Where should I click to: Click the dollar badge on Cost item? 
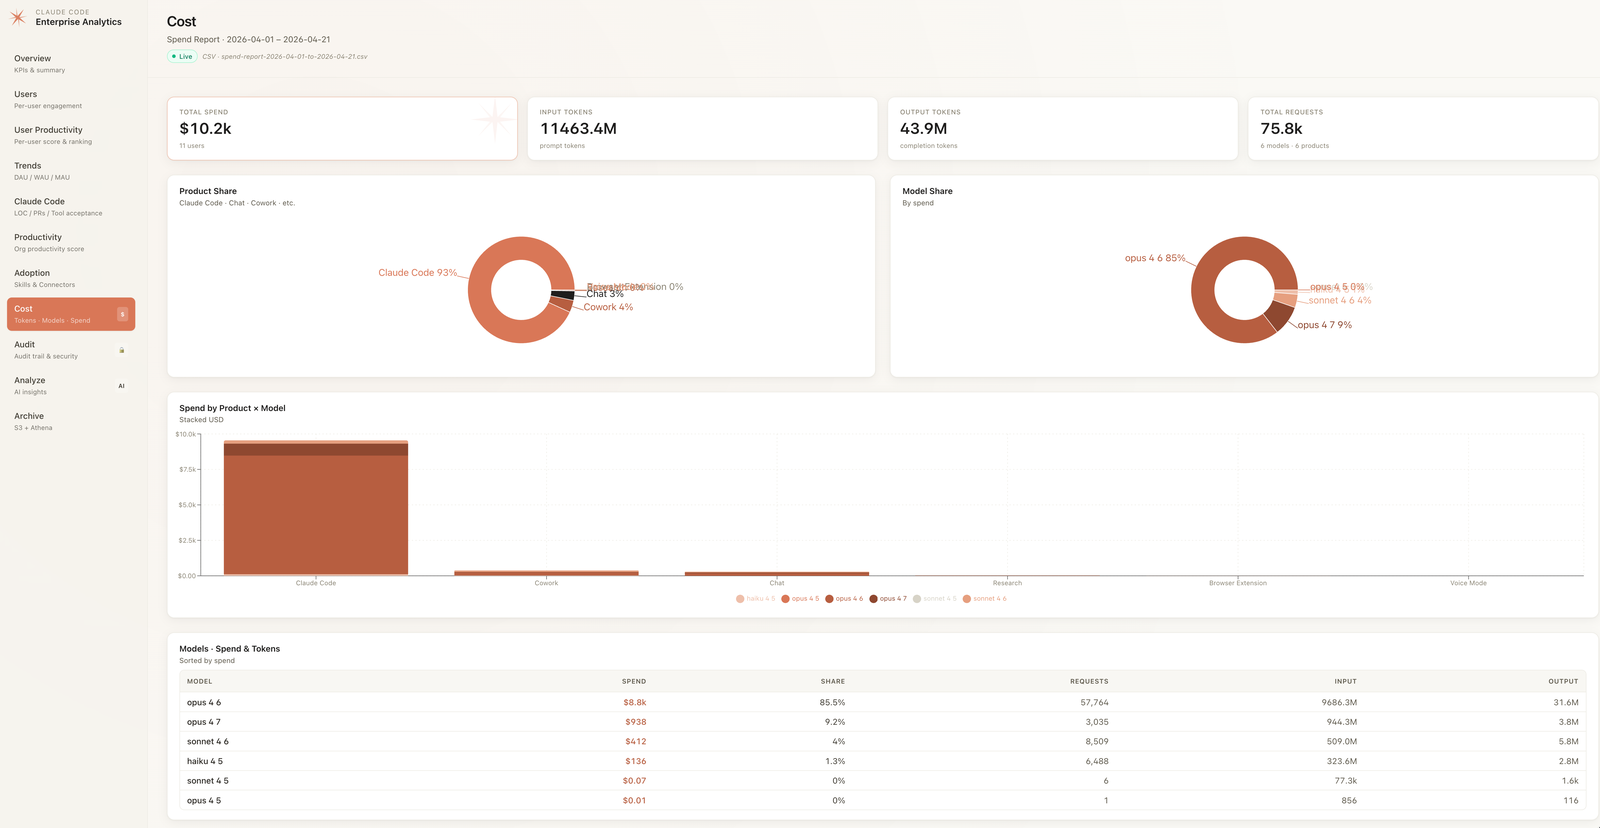pos(122,314)
